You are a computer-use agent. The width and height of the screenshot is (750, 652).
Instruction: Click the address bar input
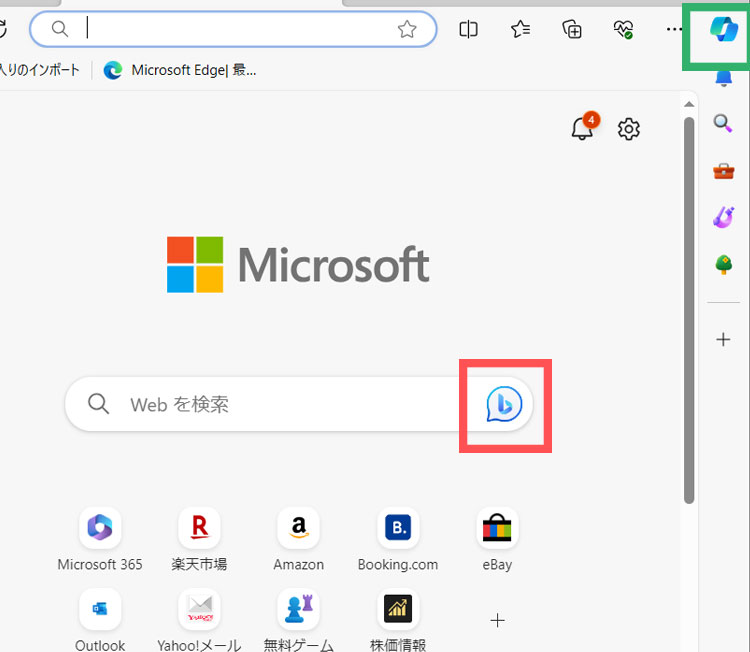coord(233,29)
